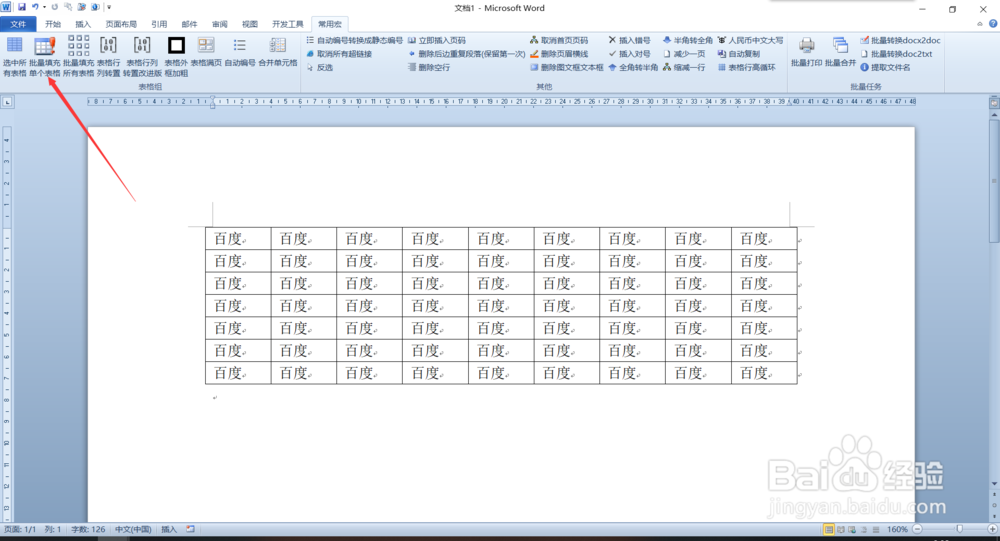Click zoom out minus button
Image resolution: width=1000 pixels, height=541 pixels.
tap(917, 530)
